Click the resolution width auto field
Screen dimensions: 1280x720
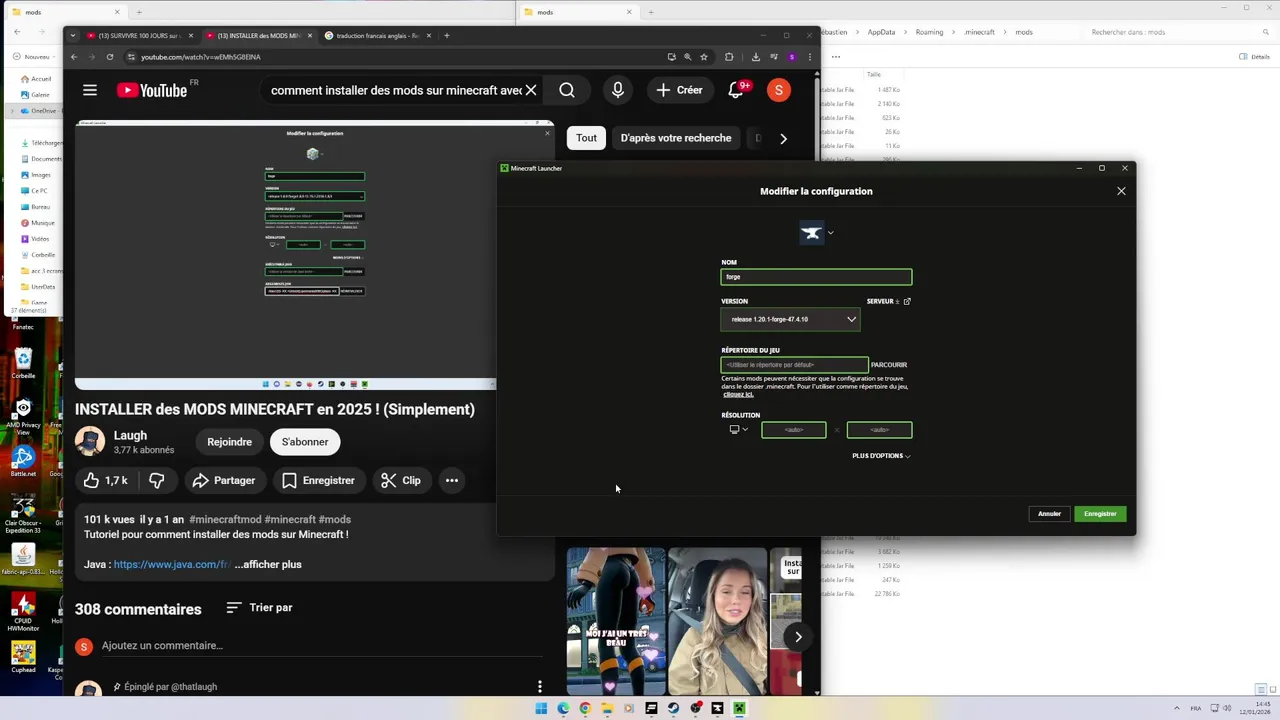tap(794, 430)
